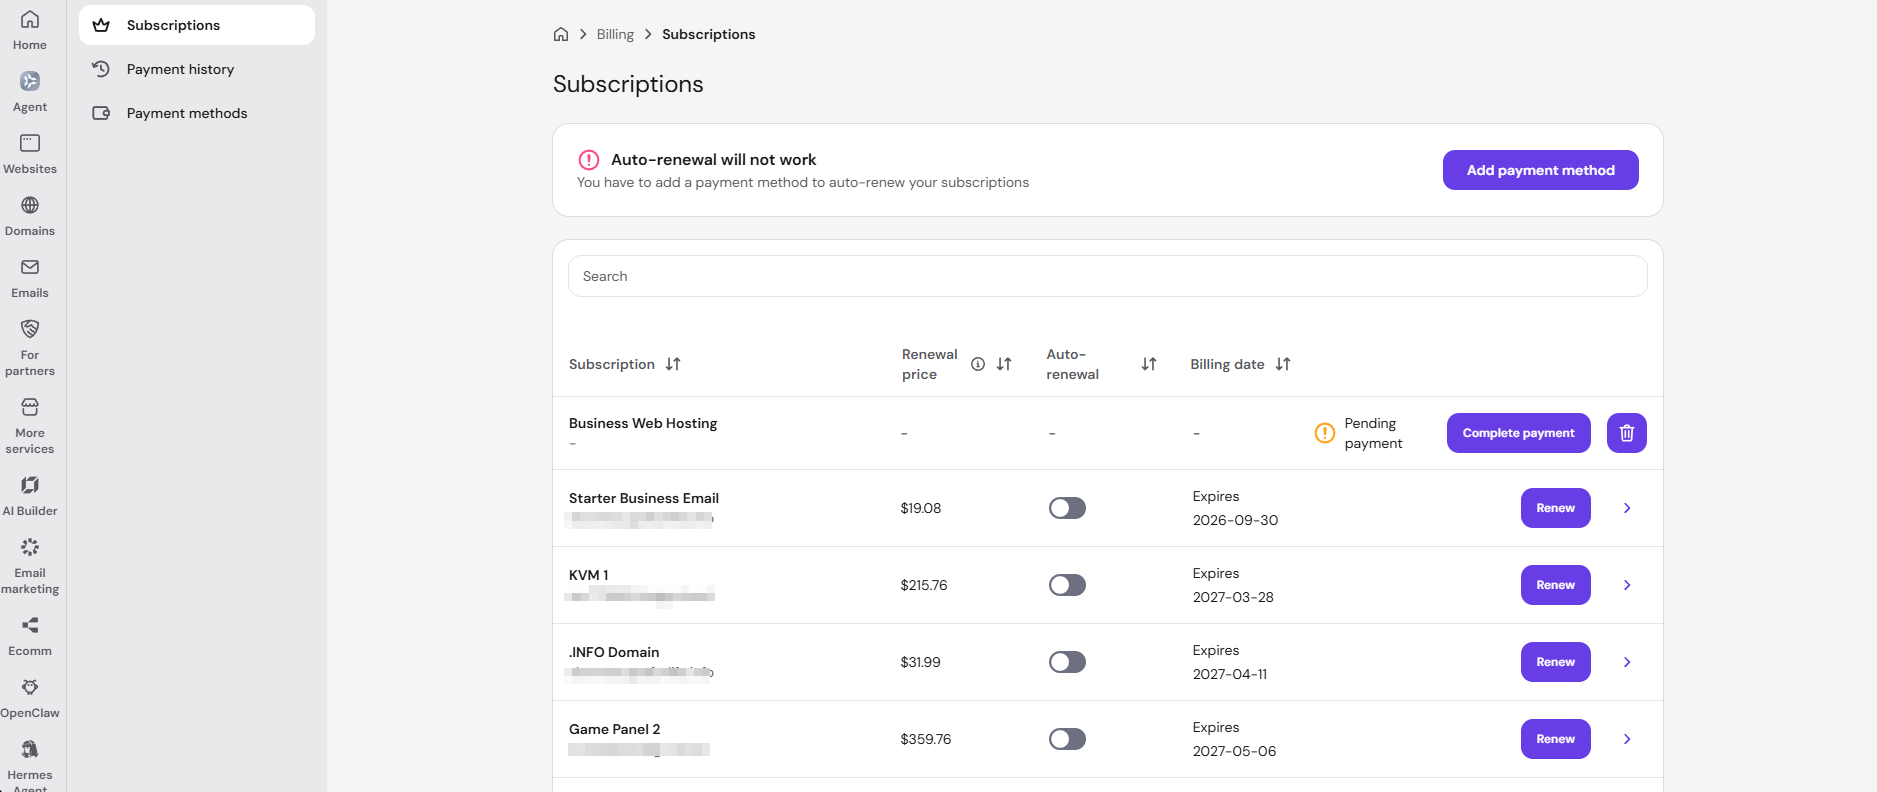
Task: Open the Domains globe icon in sidebar
Action: [x=30, y=205]
